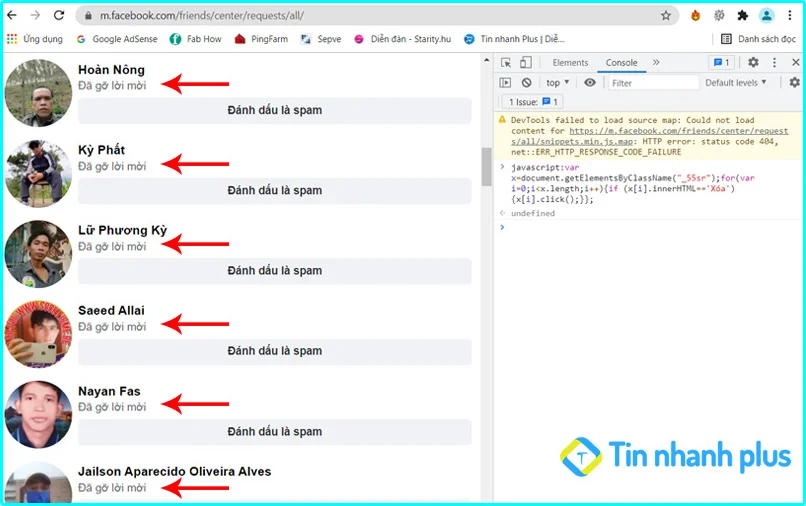
Task: Open Jailson Aparecido Oliveira Alves name link
Action: (175, 472)
